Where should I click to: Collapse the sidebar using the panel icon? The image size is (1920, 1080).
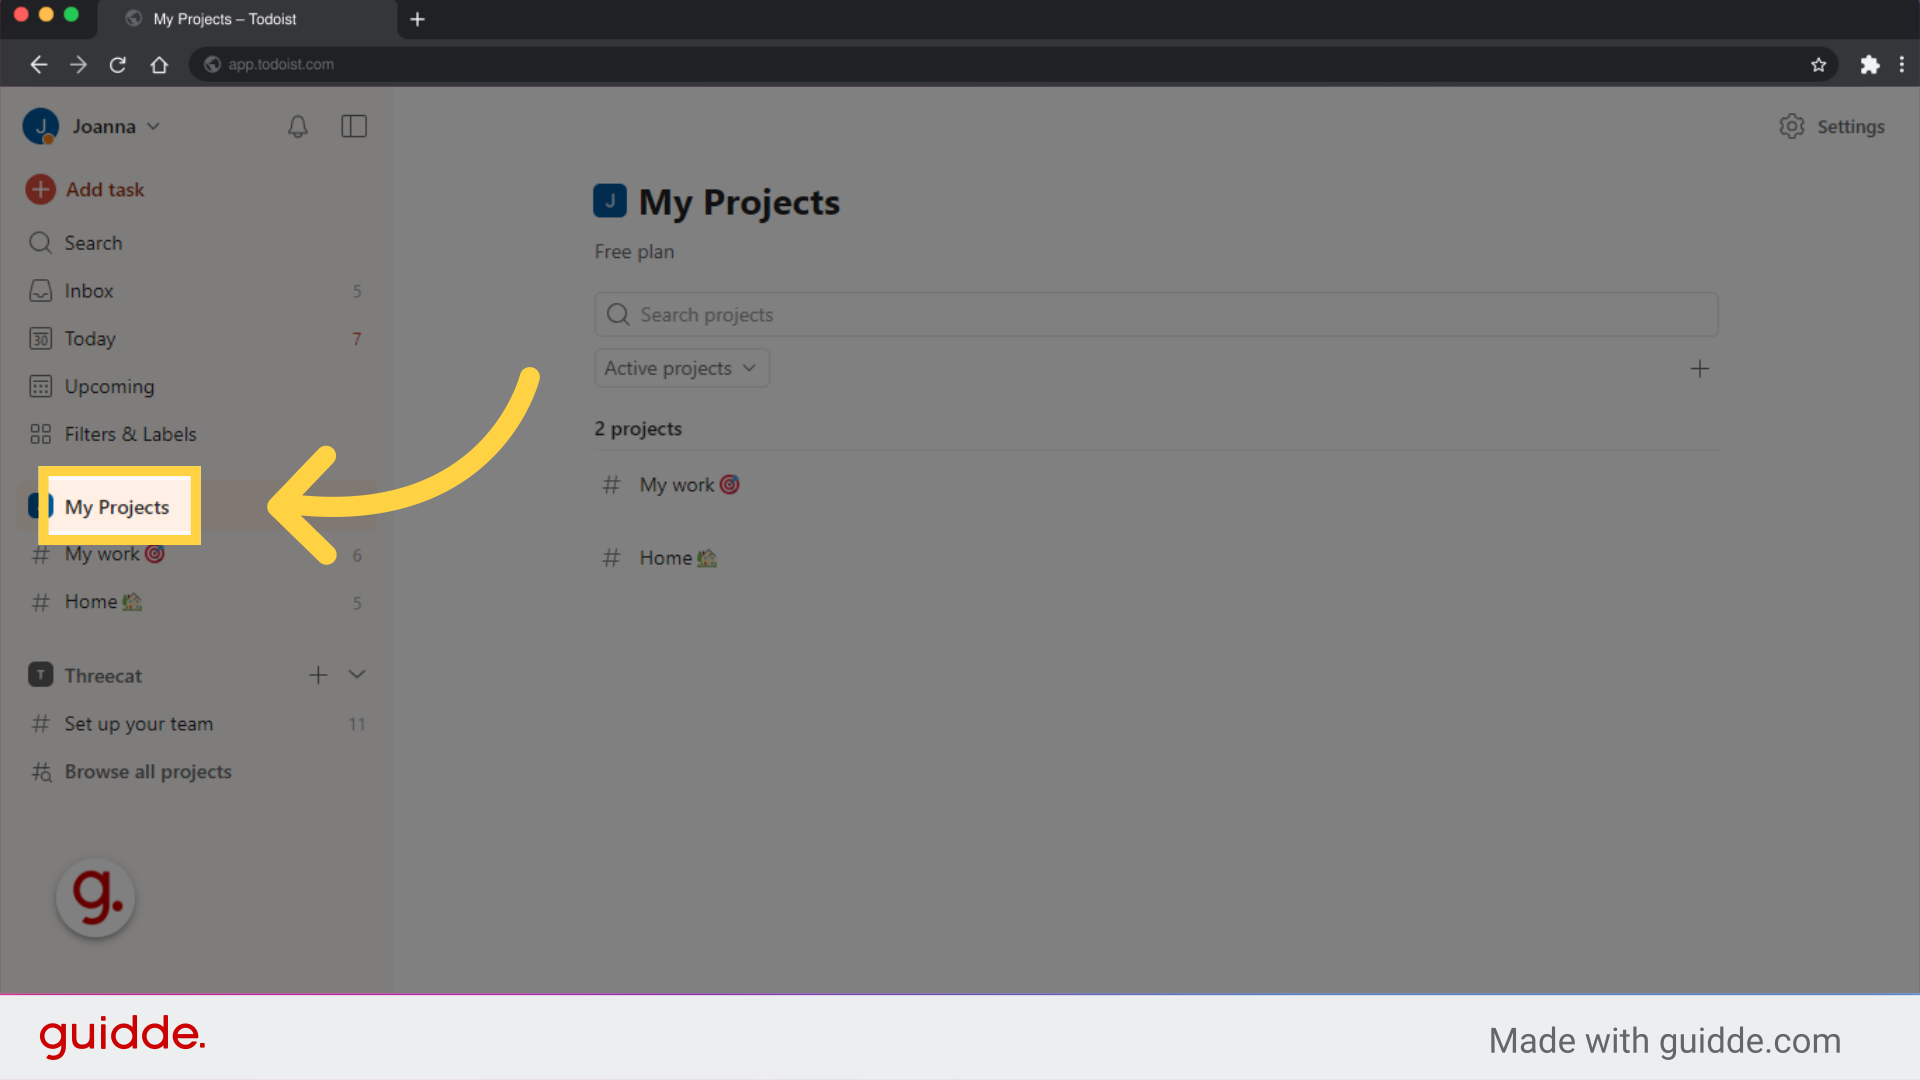[x=354, y=126]
